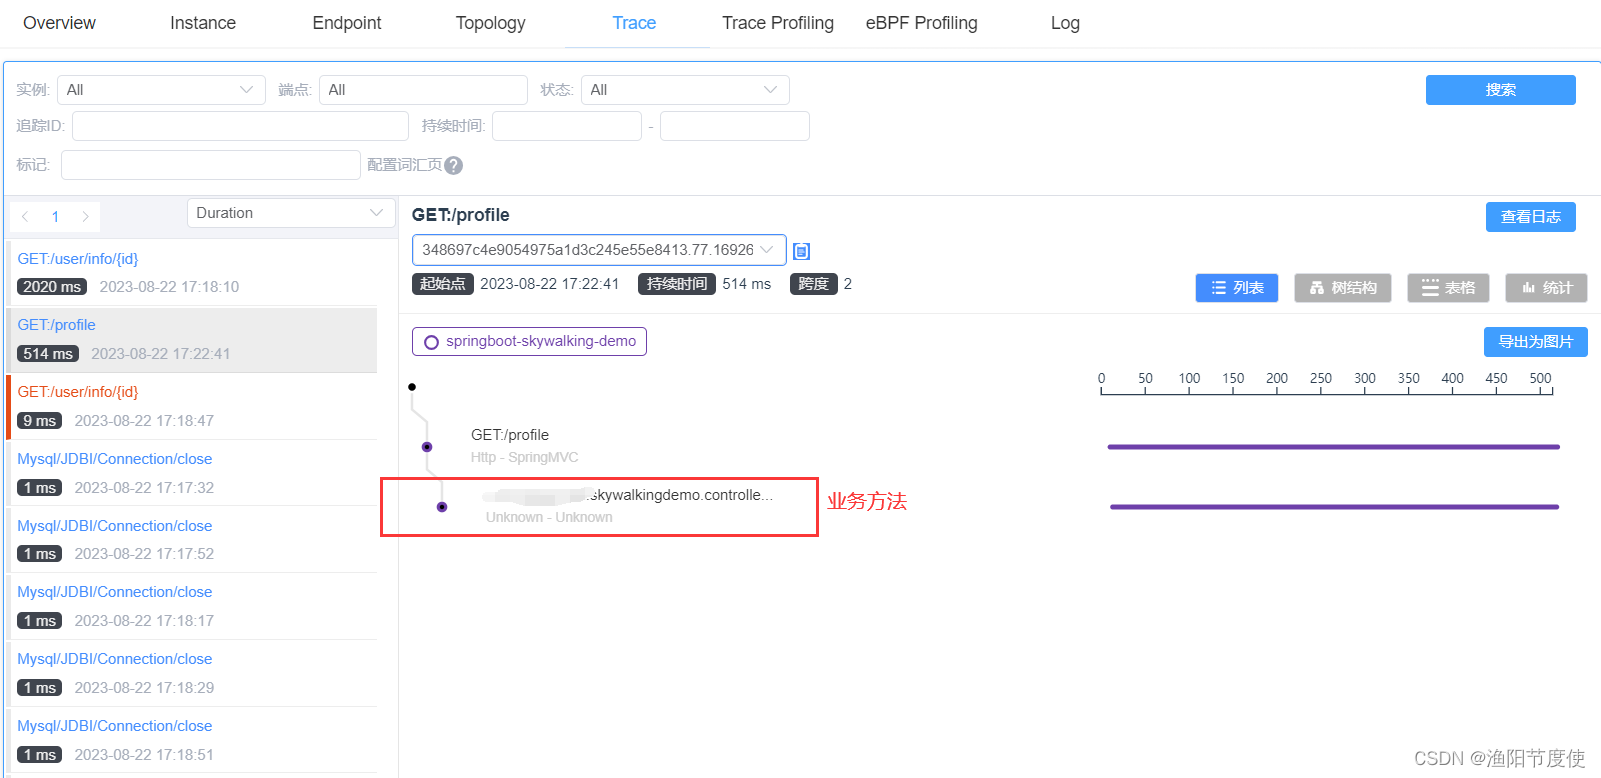Click the springboot-skywalking-demo service tag
The height and width of the screenshot is (778, 1601).
point(529,342)
